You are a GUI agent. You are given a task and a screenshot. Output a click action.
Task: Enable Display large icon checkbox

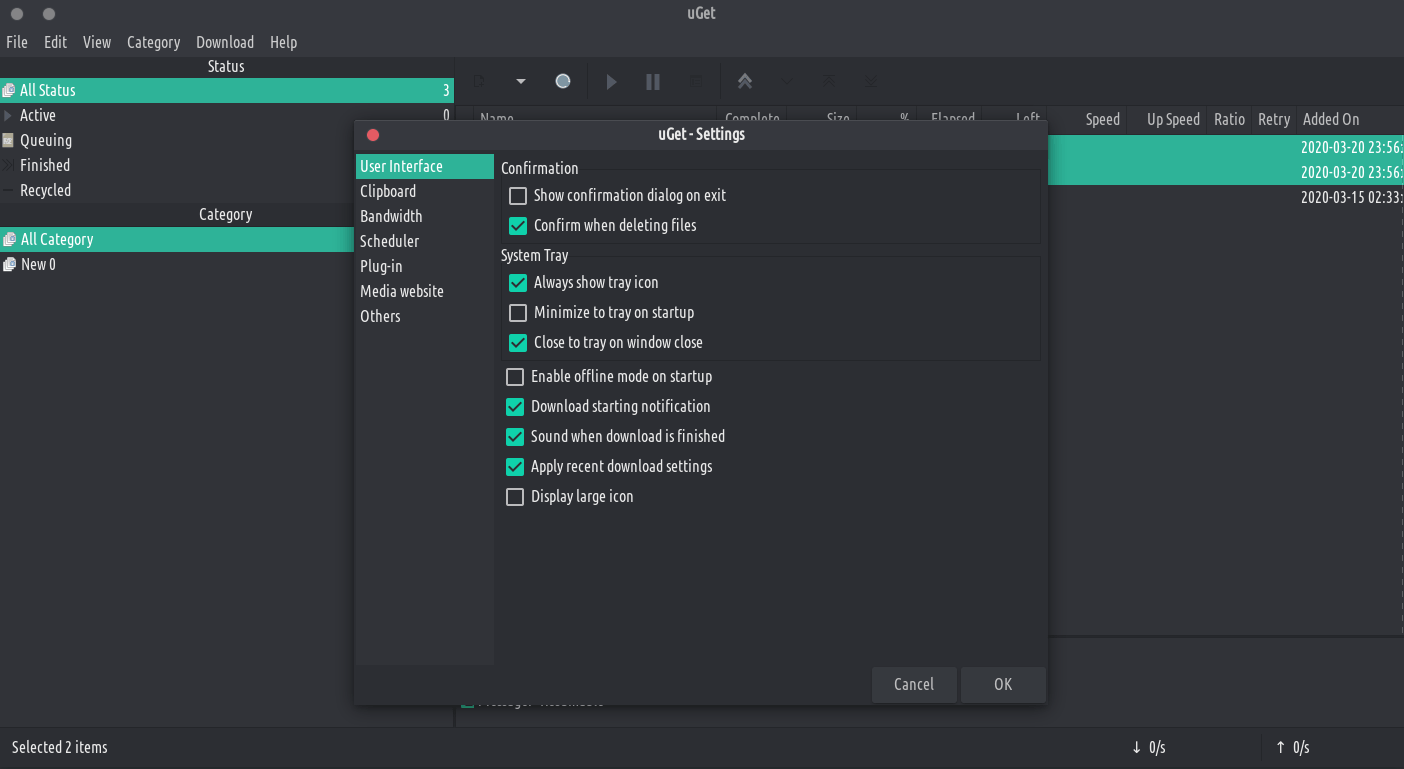click(515, 497)
